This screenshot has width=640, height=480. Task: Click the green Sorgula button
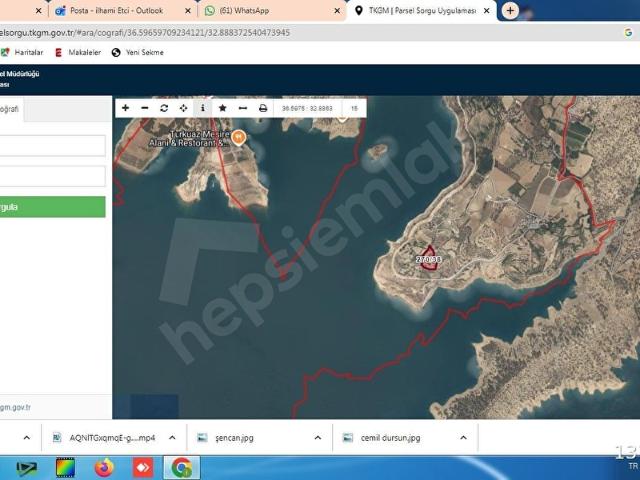[x=53, y=207]
